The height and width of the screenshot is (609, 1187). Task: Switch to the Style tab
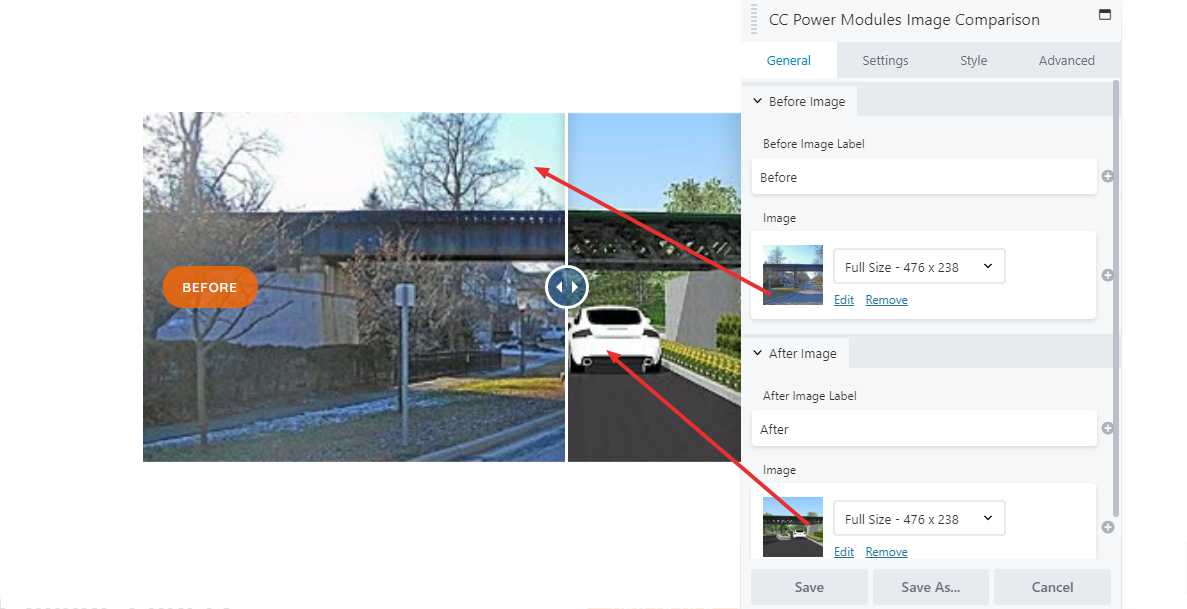974,61
